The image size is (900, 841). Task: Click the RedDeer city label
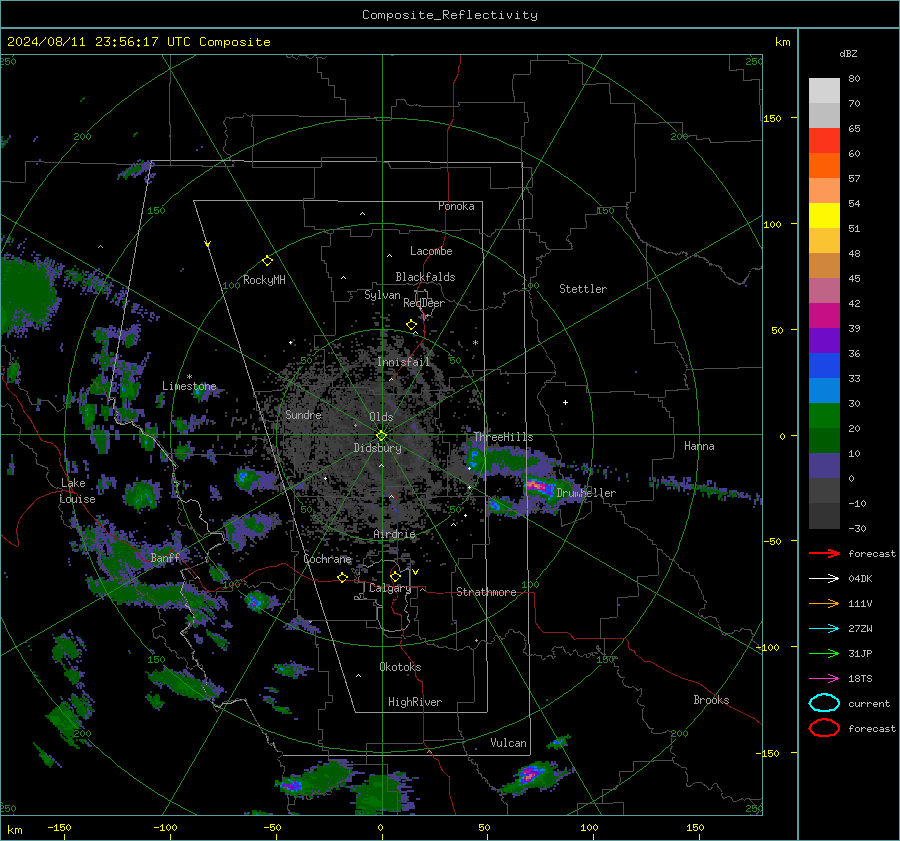[424, 303]
